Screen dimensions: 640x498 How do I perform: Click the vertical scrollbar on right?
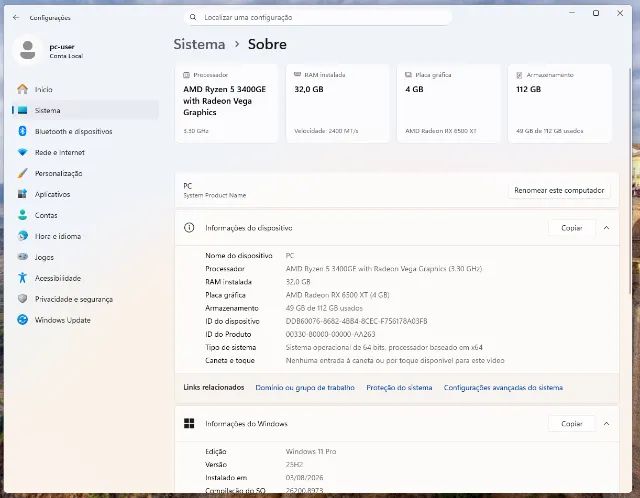(630, 180)
